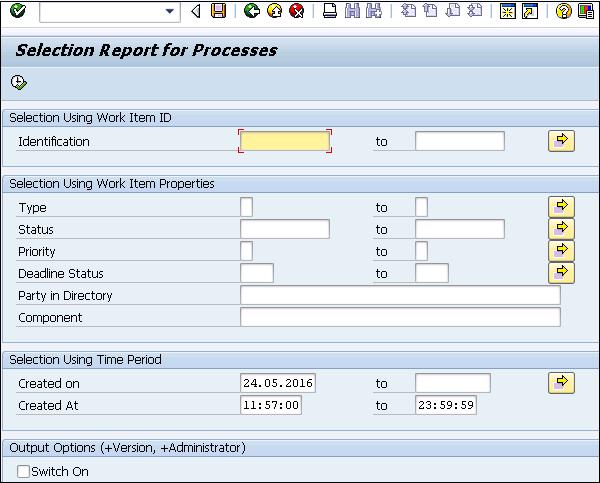Click the Type from field
This screenshot has height=483, width=600.
coord(246,207)
